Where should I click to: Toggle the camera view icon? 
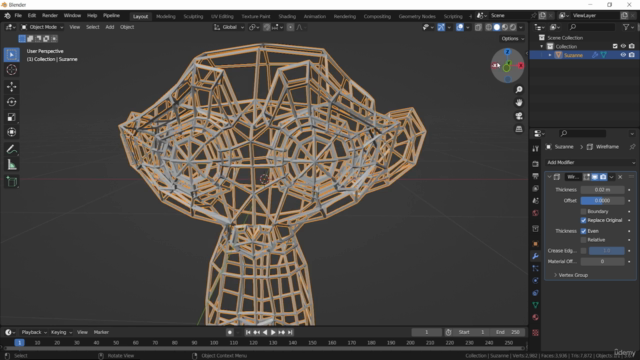tap(519, 116)
